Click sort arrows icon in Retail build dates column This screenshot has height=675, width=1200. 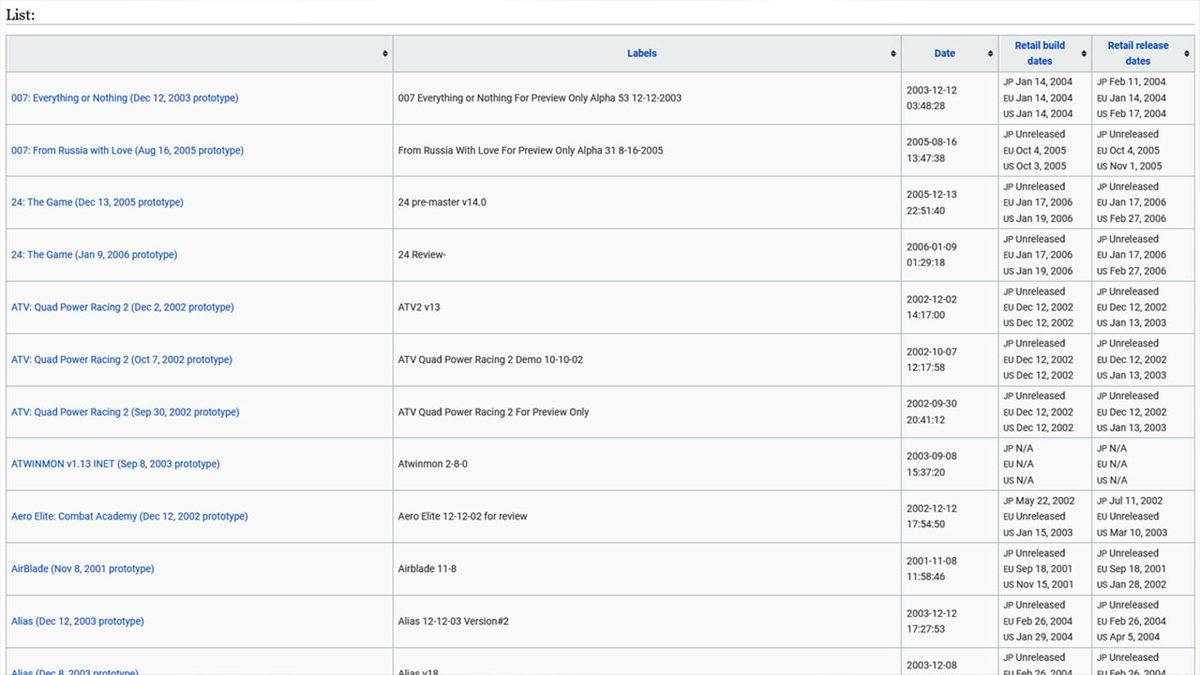(1083, 54)
